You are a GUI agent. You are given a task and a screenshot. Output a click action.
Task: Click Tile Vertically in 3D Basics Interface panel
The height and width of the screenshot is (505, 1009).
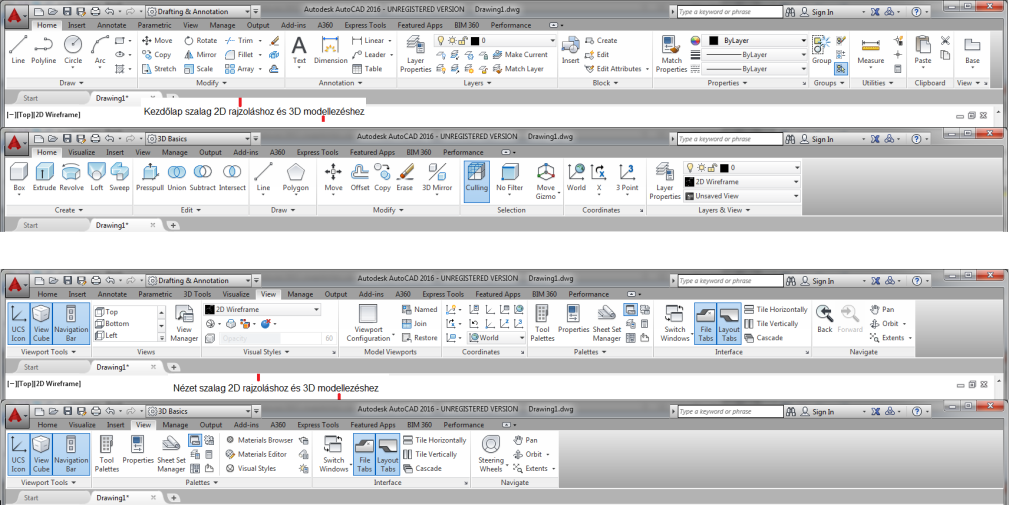[430, 454]
